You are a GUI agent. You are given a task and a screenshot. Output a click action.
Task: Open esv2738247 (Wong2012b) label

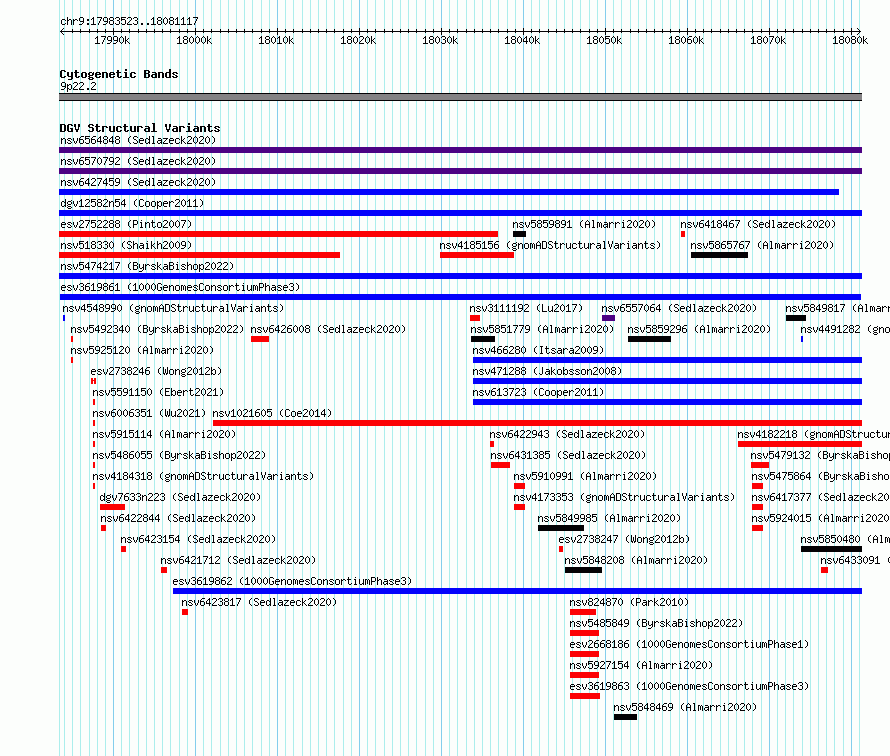pos(624,539)
